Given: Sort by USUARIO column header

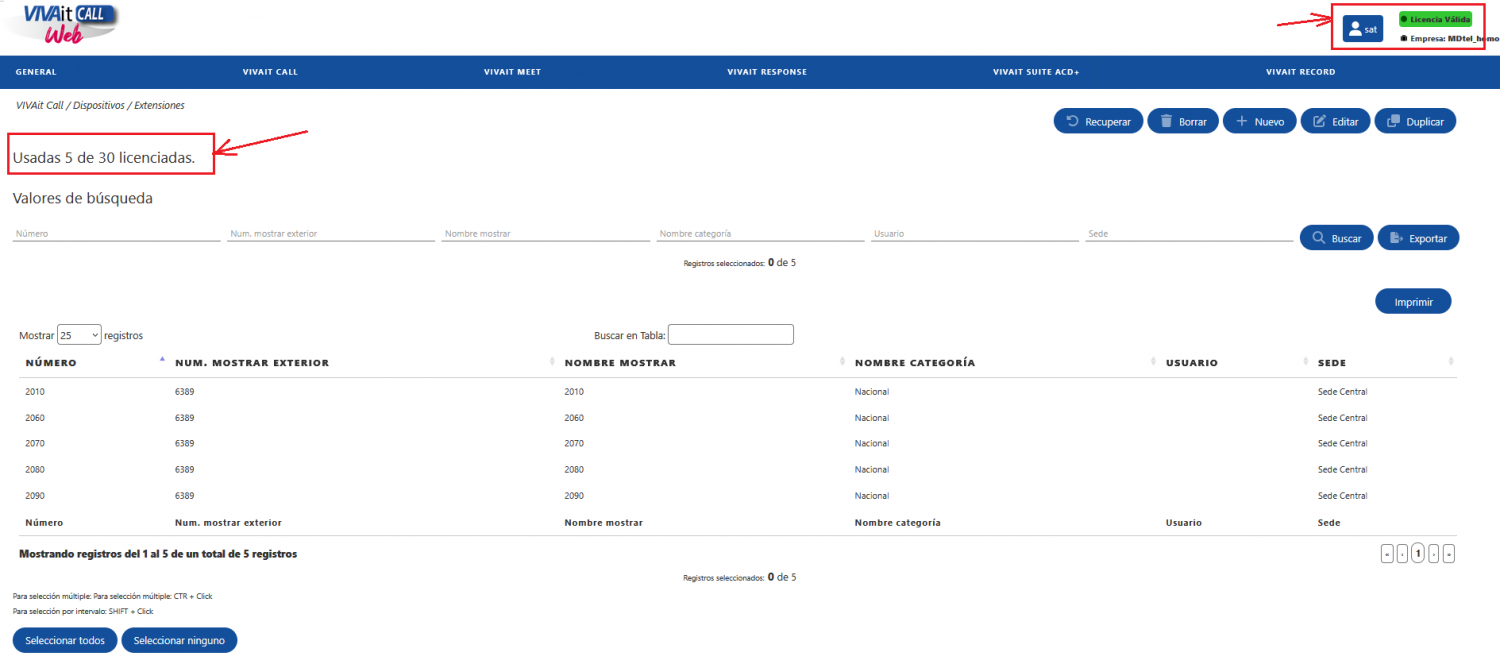Looking at the screenshot, I should [x=1236, y=362].
